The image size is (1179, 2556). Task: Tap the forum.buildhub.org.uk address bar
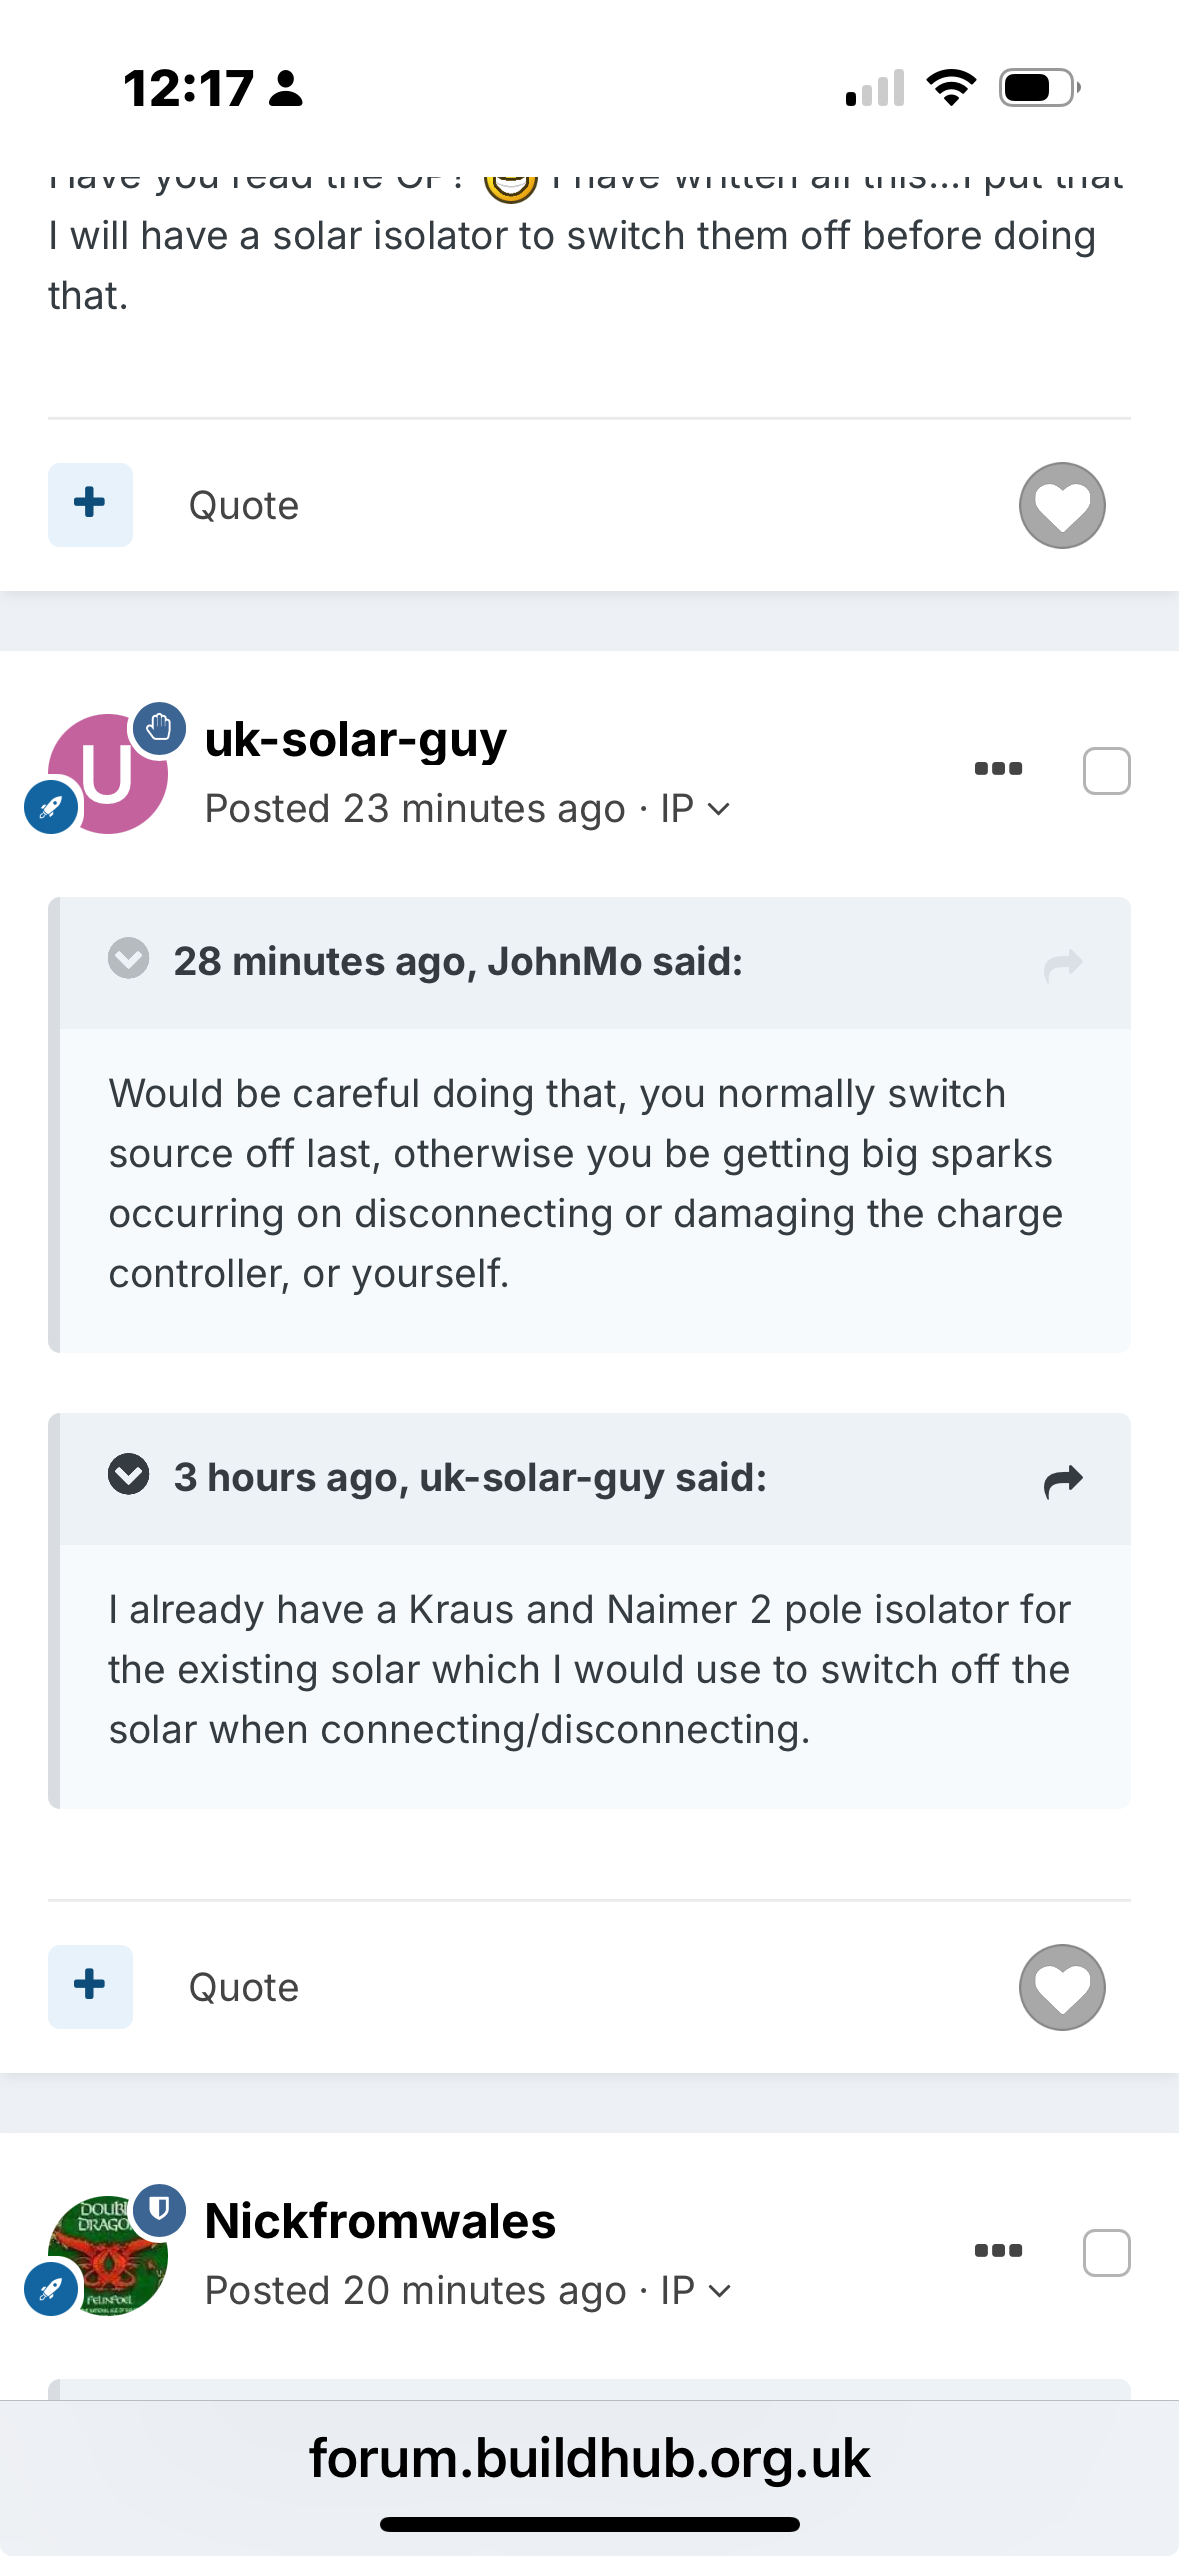coord(589,2458)
